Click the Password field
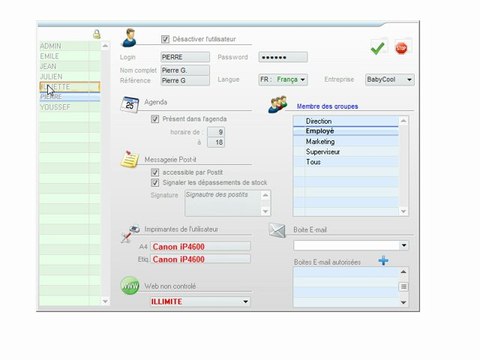Viewport: 480px width, 360px height. 283,57
